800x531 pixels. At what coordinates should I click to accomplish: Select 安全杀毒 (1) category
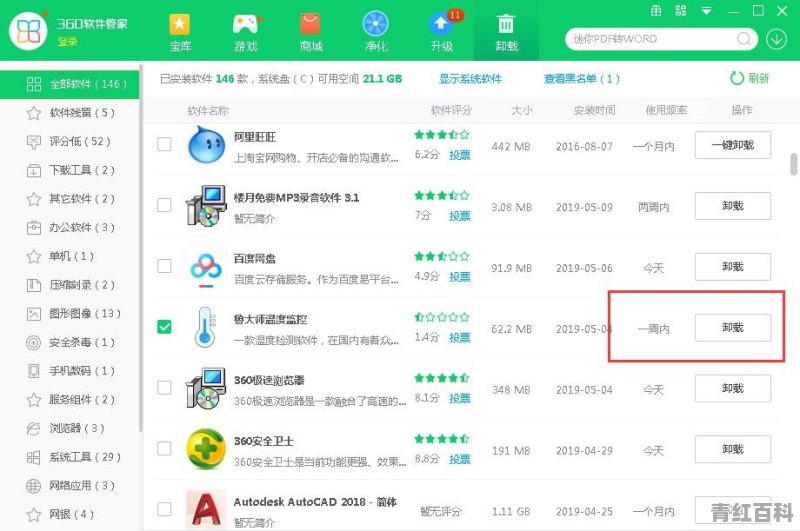(x=69, y=342)
